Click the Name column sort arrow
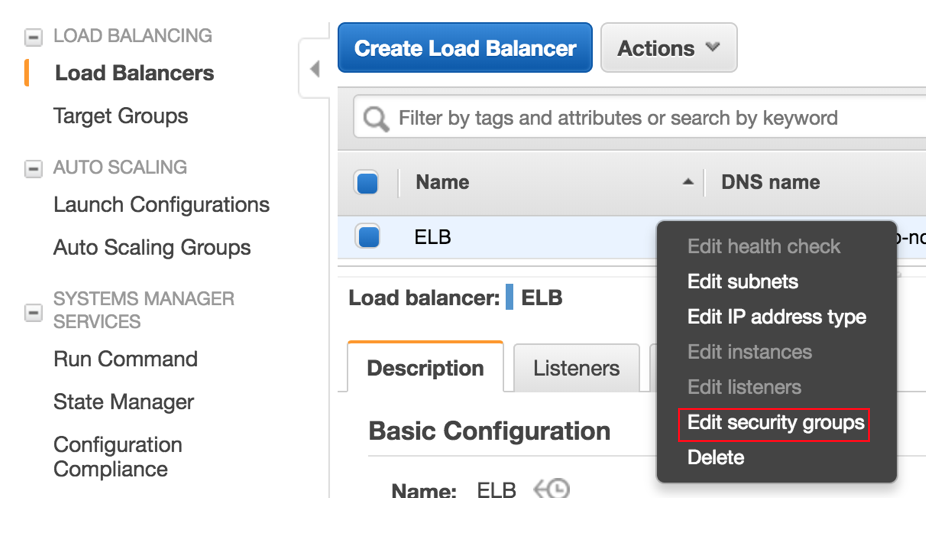This screenshot has width=938, height=538. [687, 182]
